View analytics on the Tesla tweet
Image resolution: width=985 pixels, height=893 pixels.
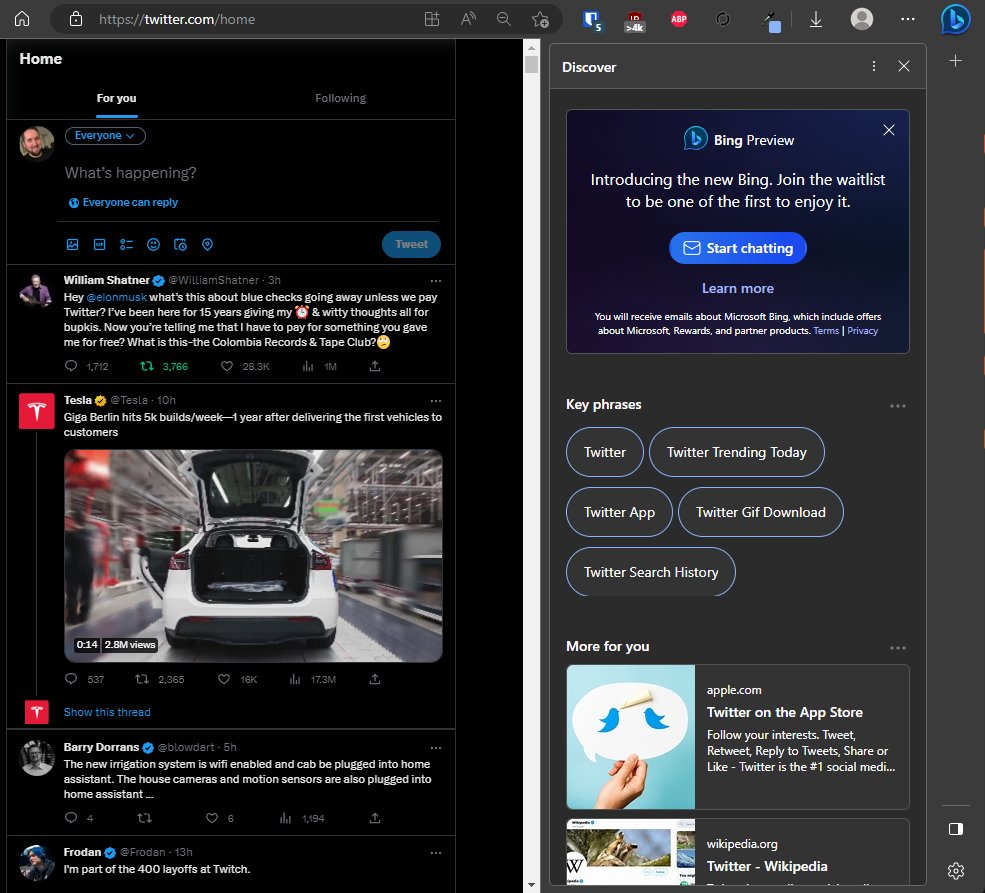295,679
